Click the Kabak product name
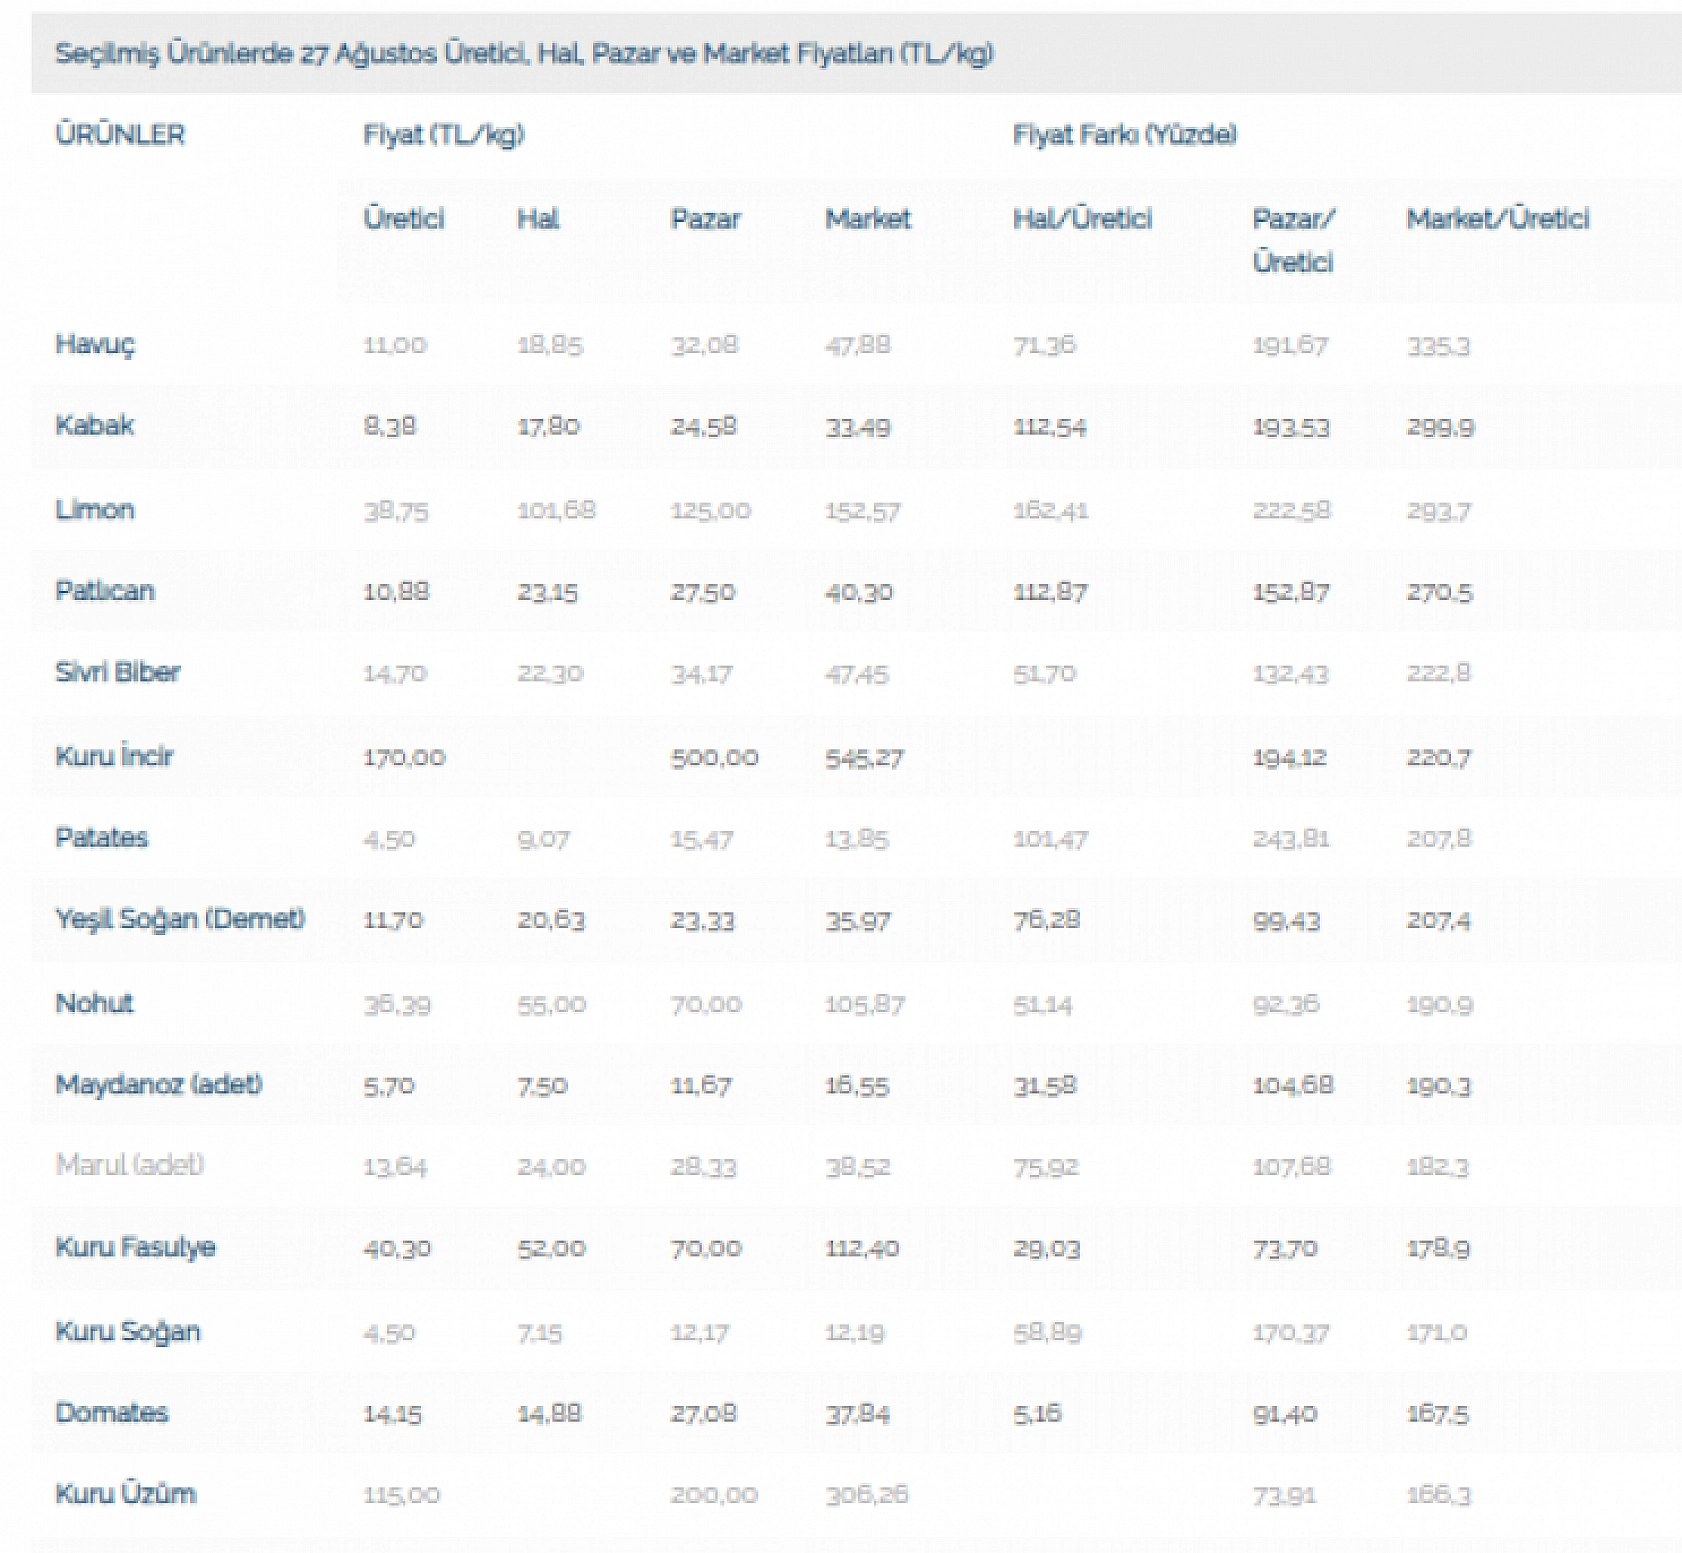1682x1553 pixels. (94, 425)
